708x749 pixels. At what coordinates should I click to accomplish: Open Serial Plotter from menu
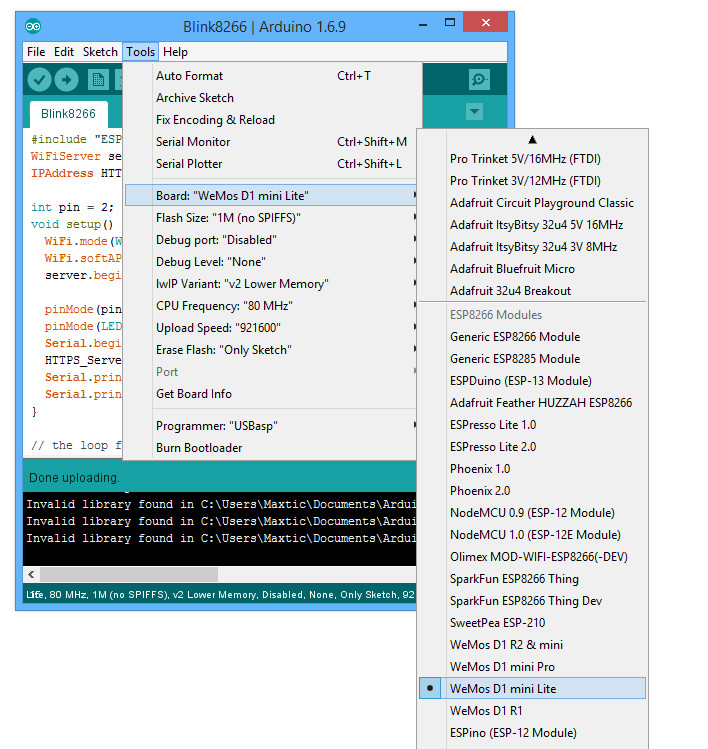point(270,164)
